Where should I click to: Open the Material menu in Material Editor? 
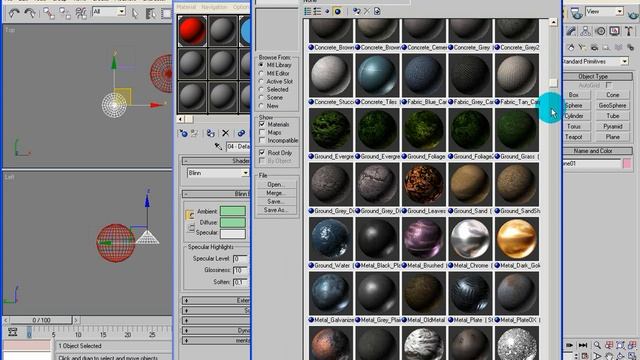click(186, 7)
